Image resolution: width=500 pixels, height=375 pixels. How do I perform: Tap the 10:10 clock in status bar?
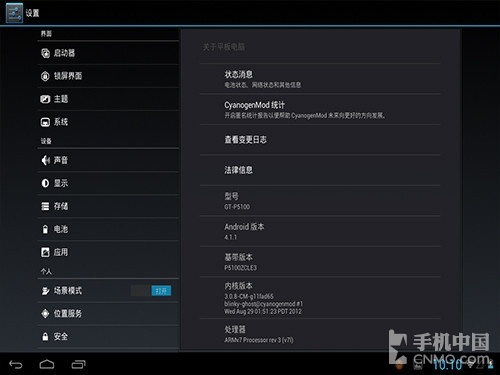(448, 365)
